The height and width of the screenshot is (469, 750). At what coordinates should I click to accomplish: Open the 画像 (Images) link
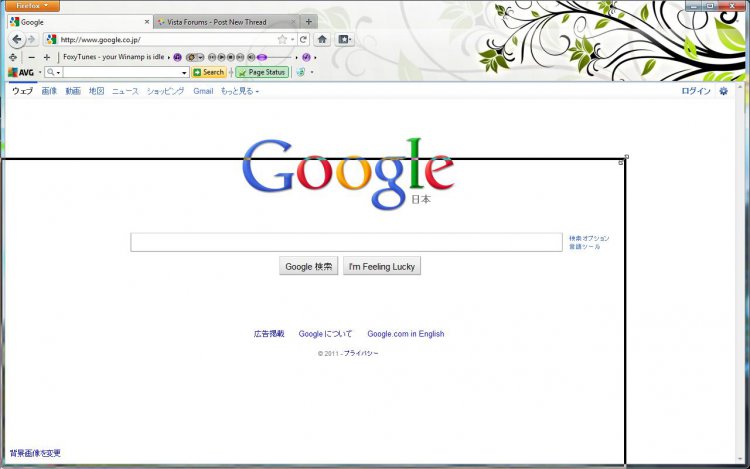(x=49, y=91)
